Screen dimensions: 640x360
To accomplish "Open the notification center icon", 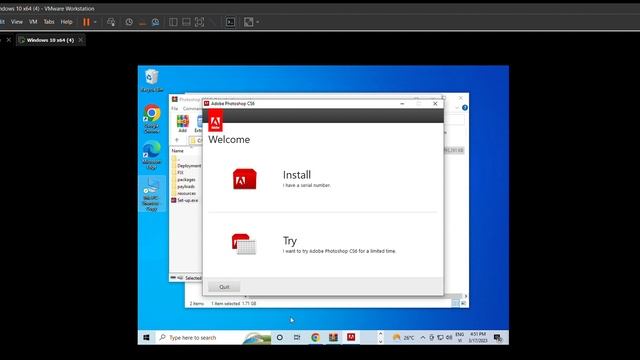I will [498, 338].
